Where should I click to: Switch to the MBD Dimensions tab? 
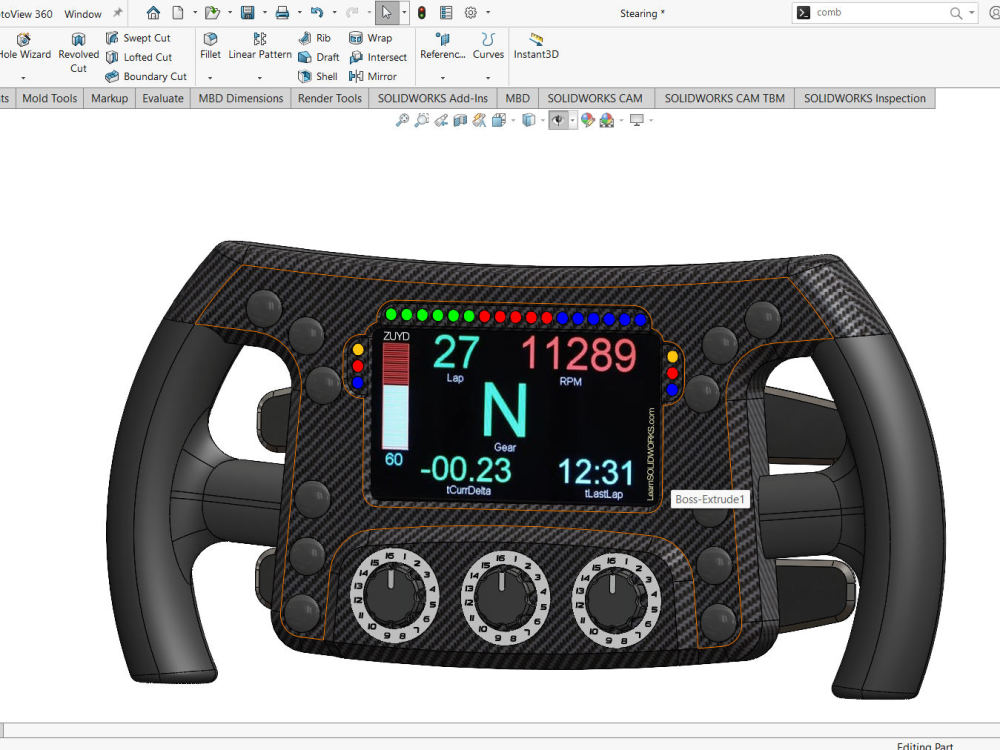(240, 98)
